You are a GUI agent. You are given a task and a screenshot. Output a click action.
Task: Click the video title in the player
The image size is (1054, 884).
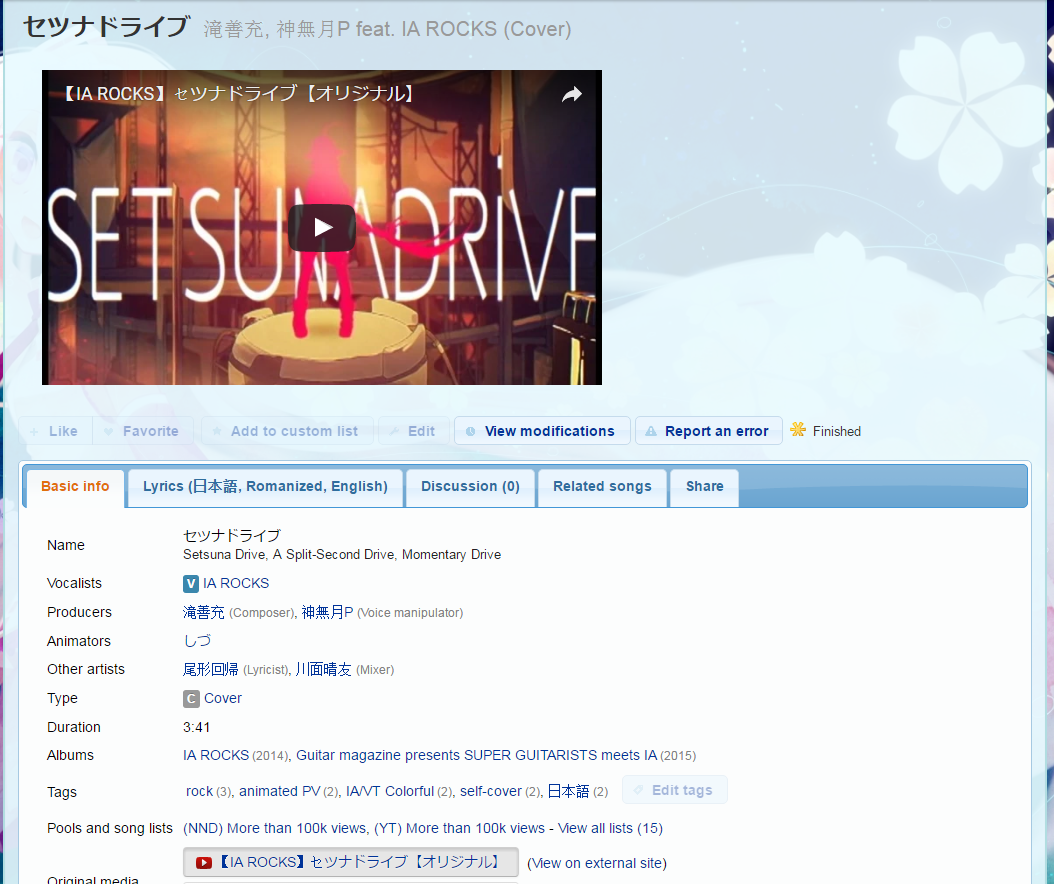(x=239, y=93)
